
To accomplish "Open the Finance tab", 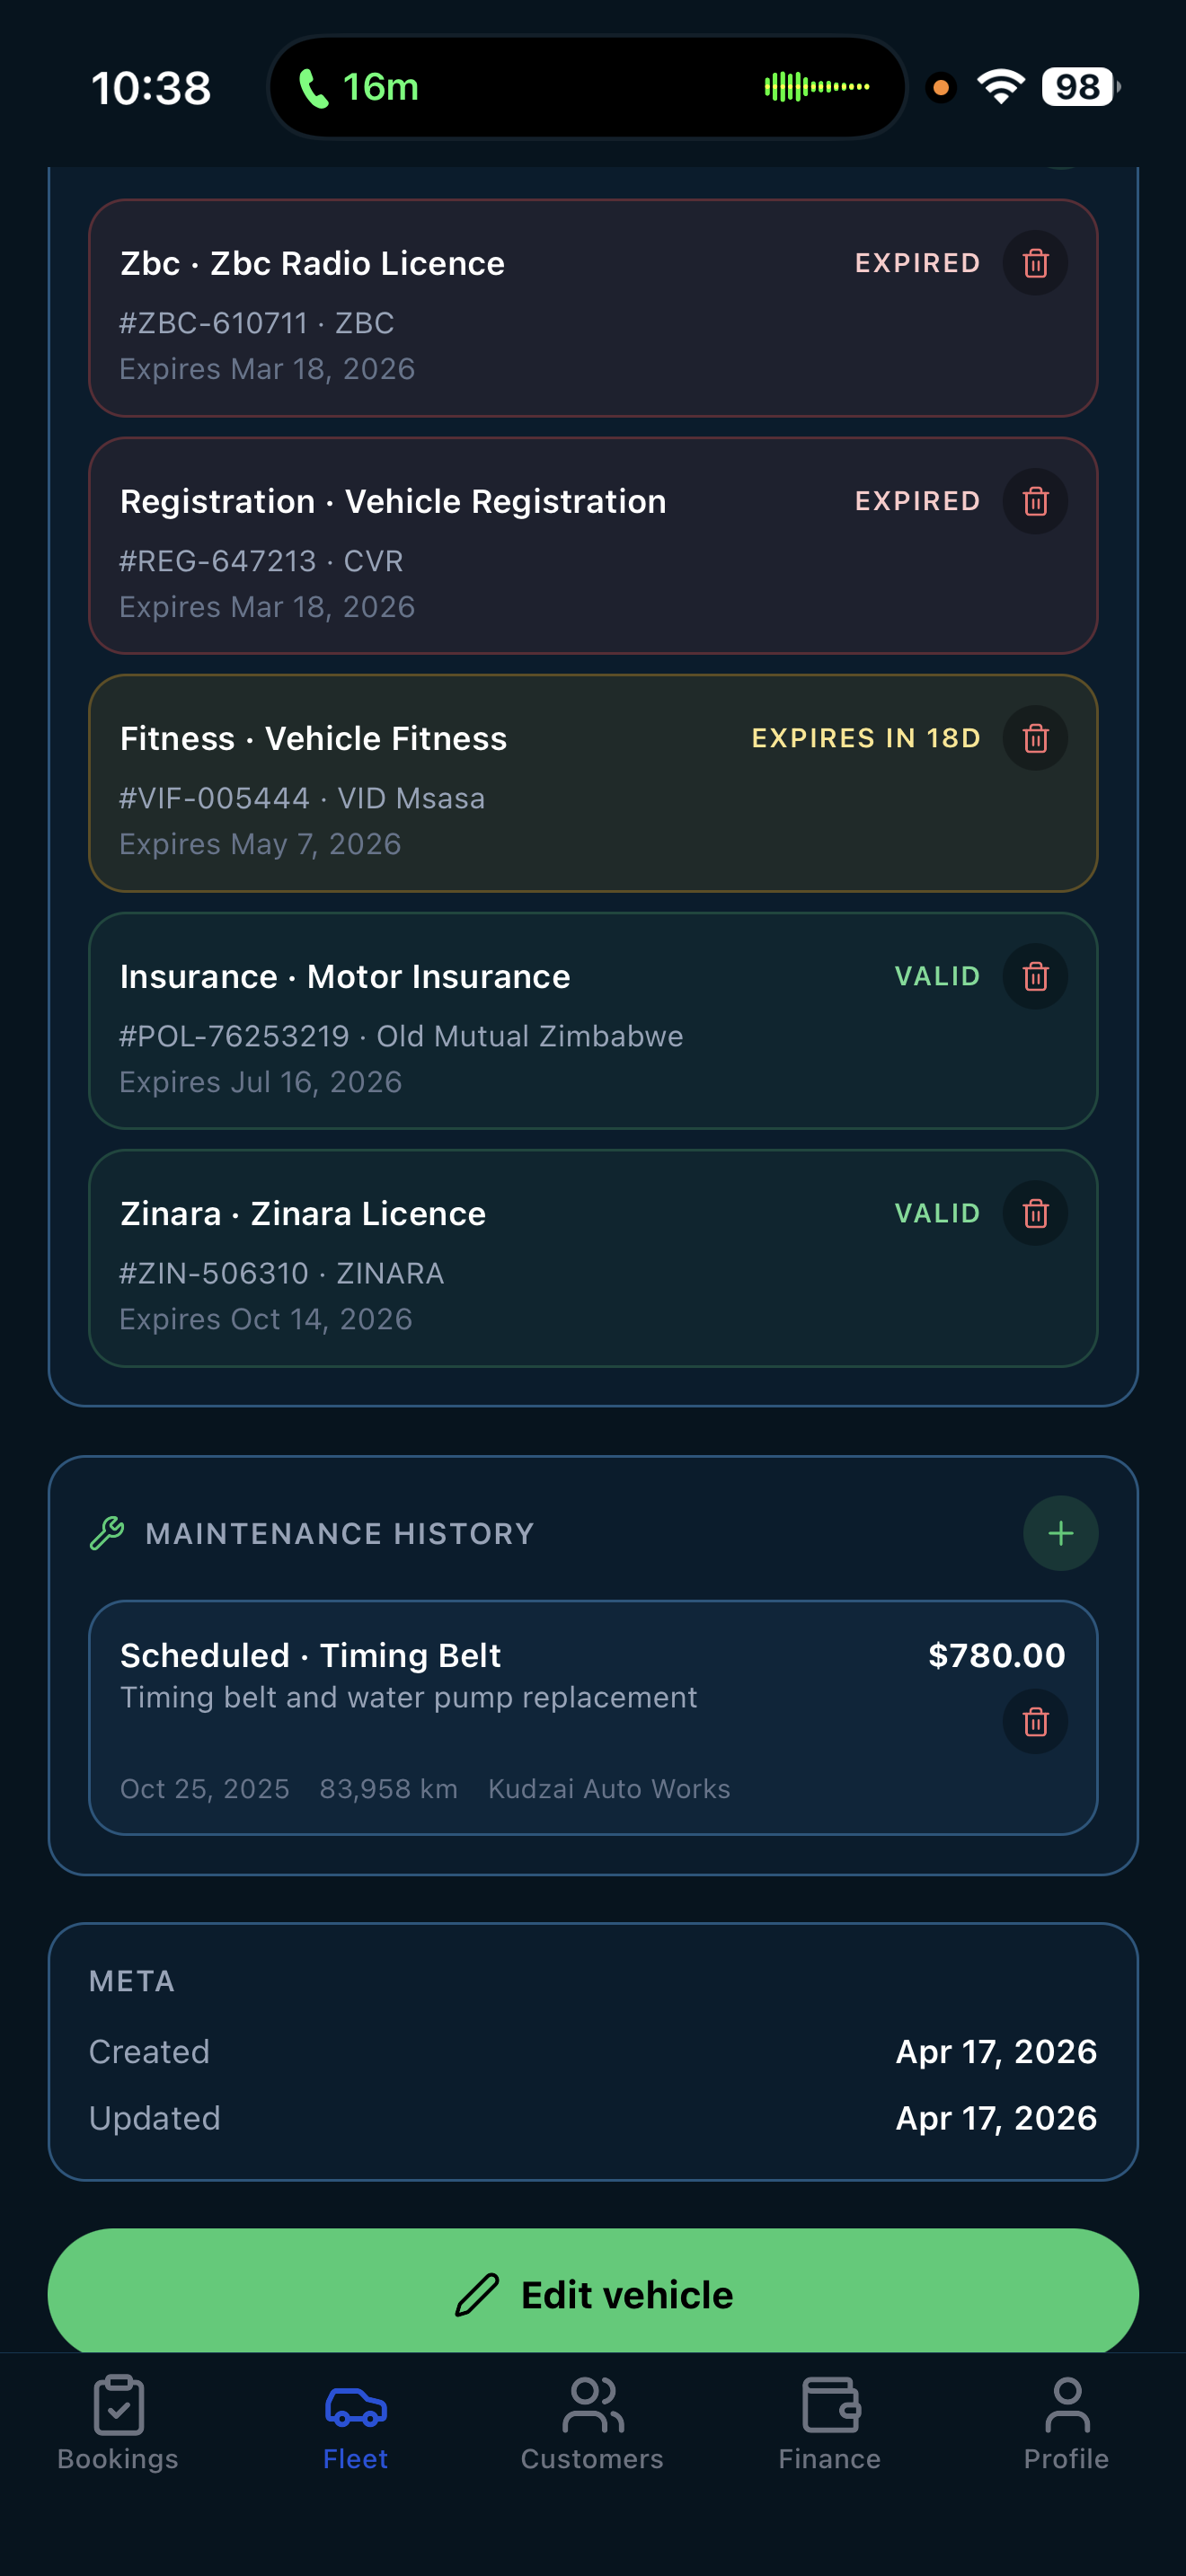I will point(829,2424).
